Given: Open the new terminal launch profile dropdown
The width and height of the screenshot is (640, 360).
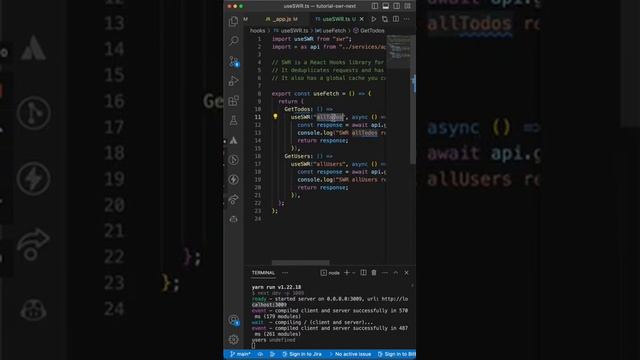Looking at the screenshot, I should pos(353,273).
